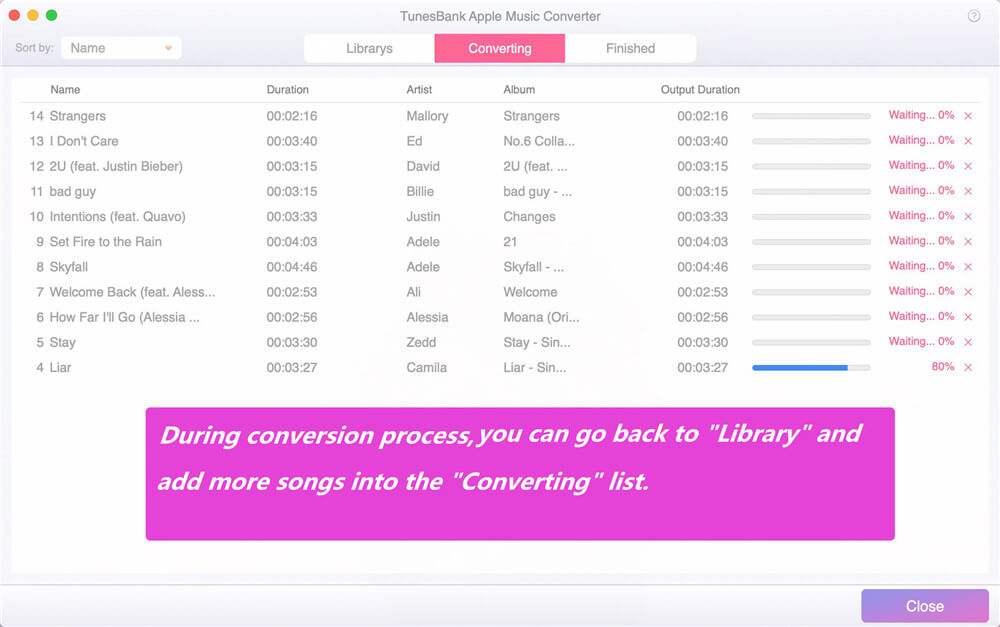Select 'How Far I'll Go (Alessia ...' name
Viewport: 1000px width, 627px height.
124,317
